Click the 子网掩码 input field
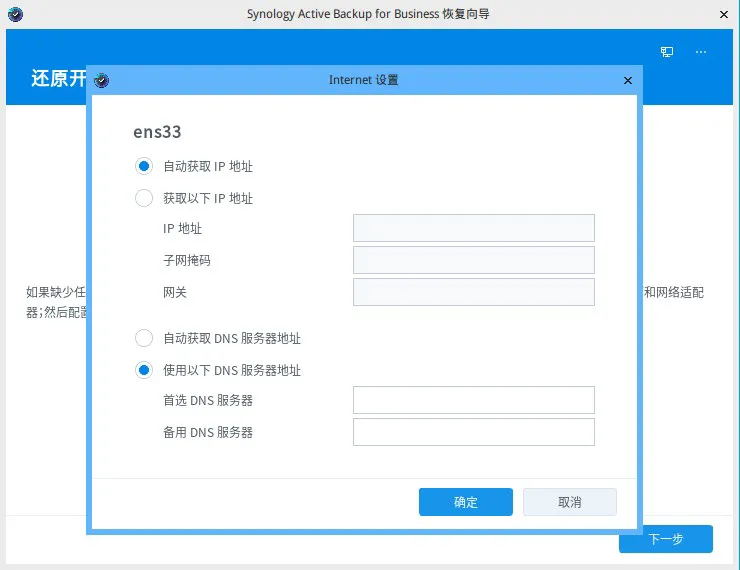 tap(474, 260)
